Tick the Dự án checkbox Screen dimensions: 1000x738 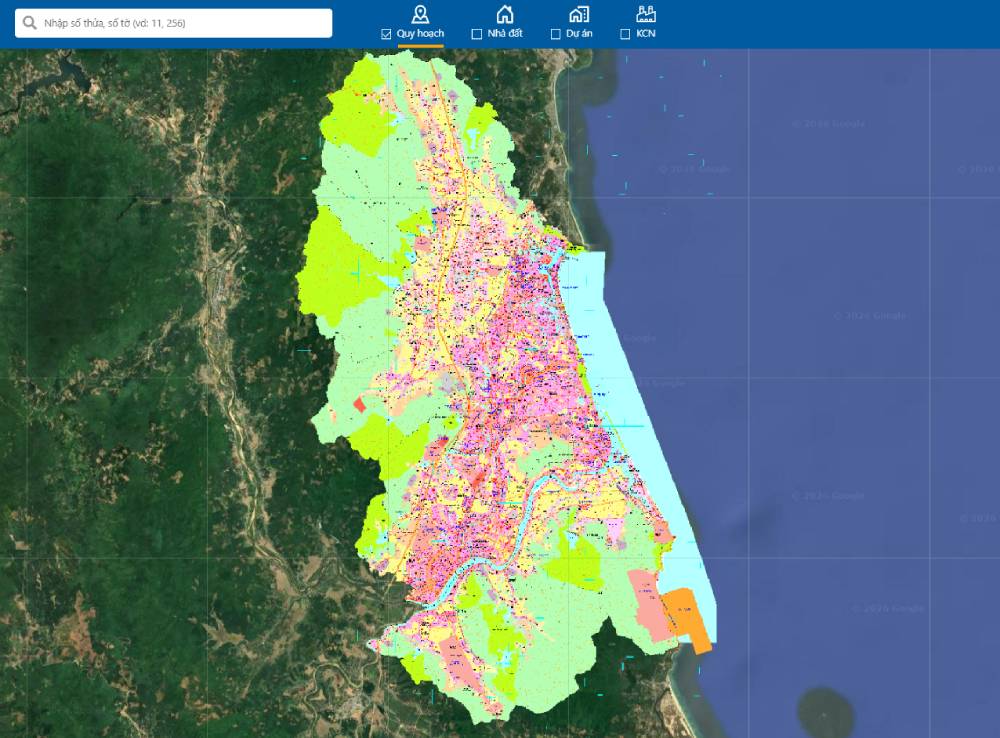click(x=556, y=34)
